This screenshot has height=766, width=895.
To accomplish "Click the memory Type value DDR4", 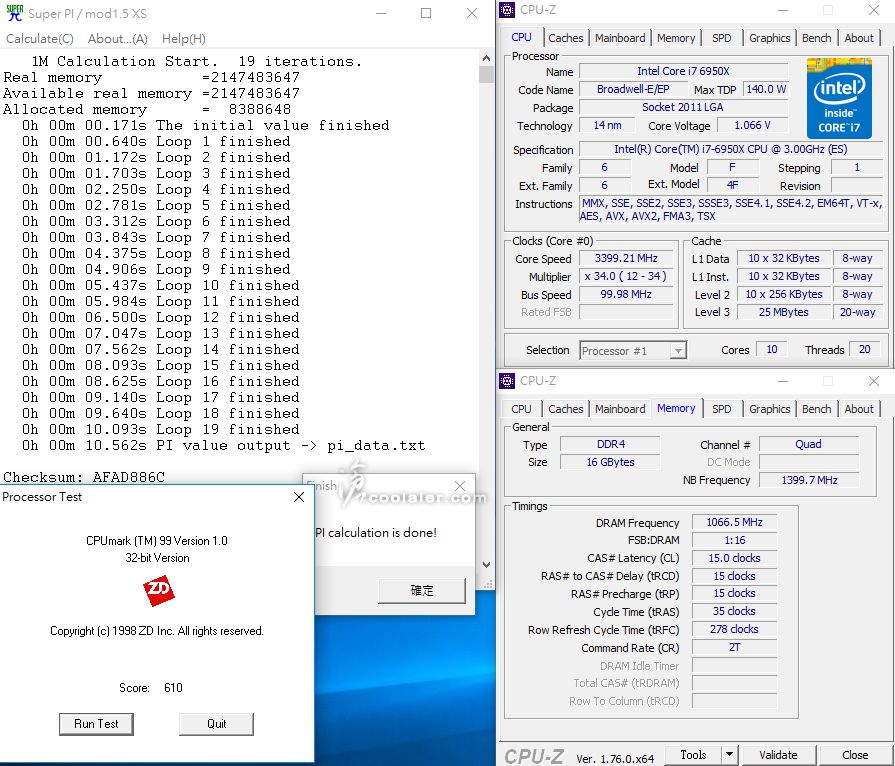I will click(x=610, y=444).
